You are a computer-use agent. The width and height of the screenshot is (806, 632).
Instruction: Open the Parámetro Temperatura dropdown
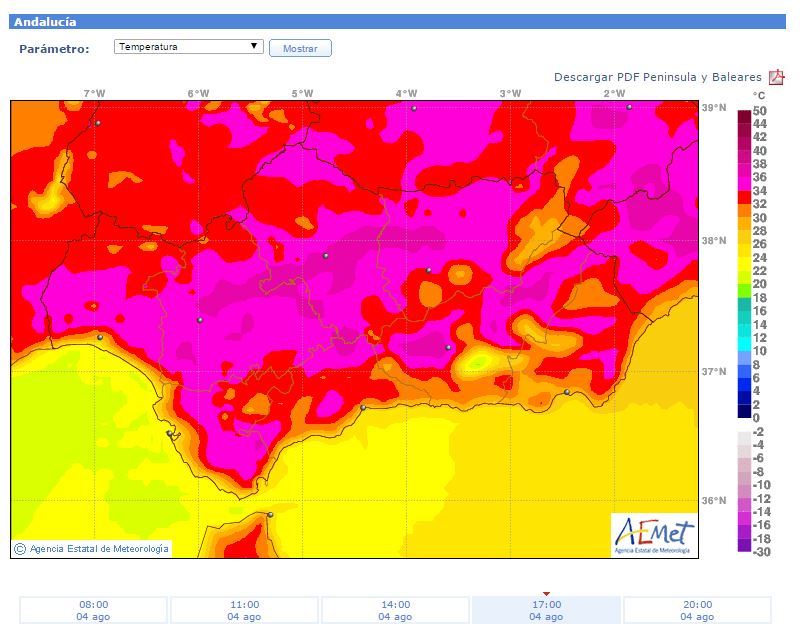coord(188,47)
